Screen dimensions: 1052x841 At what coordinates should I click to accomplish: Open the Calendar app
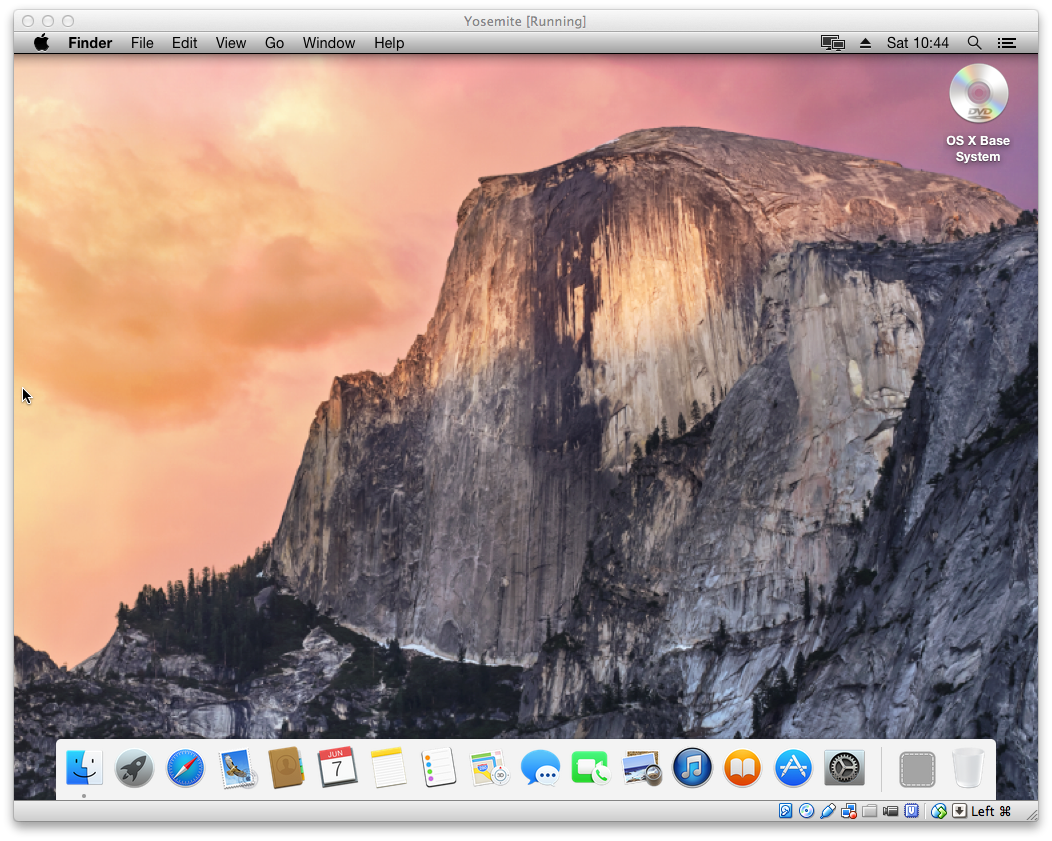[x=336, y=768]
